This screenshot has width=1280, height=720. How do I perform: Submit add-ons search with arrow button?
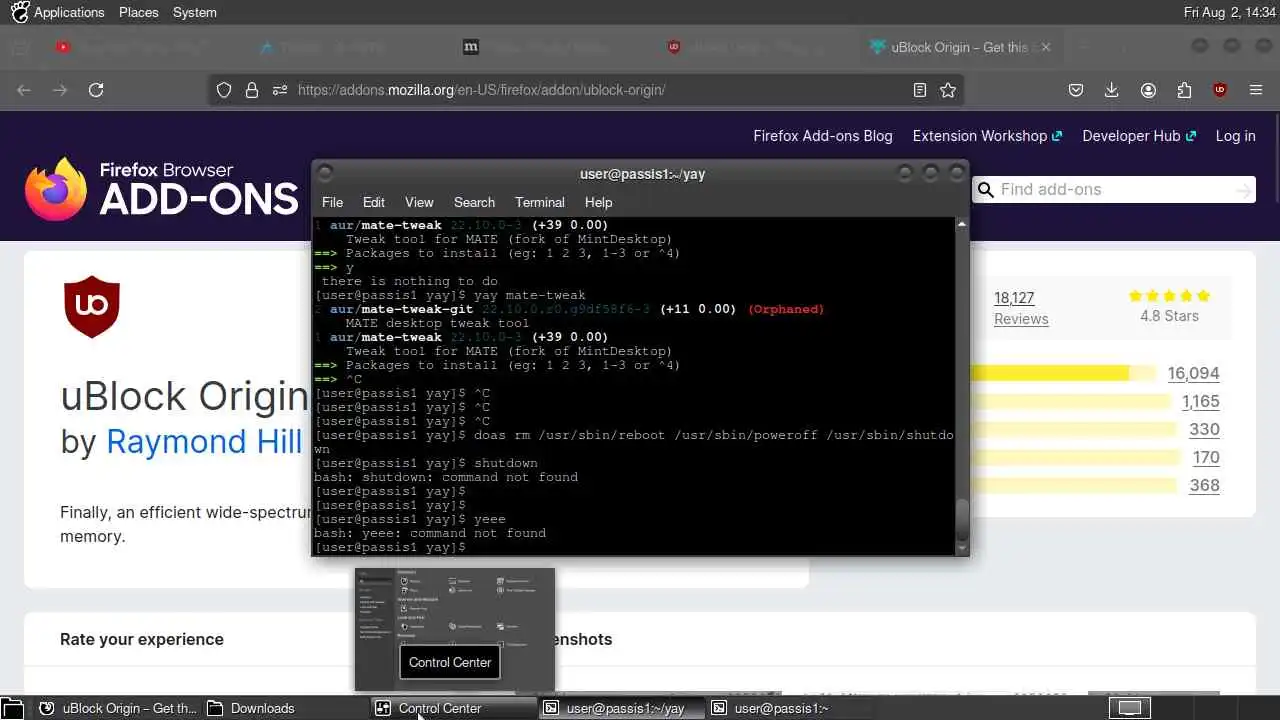(1243, 189)
